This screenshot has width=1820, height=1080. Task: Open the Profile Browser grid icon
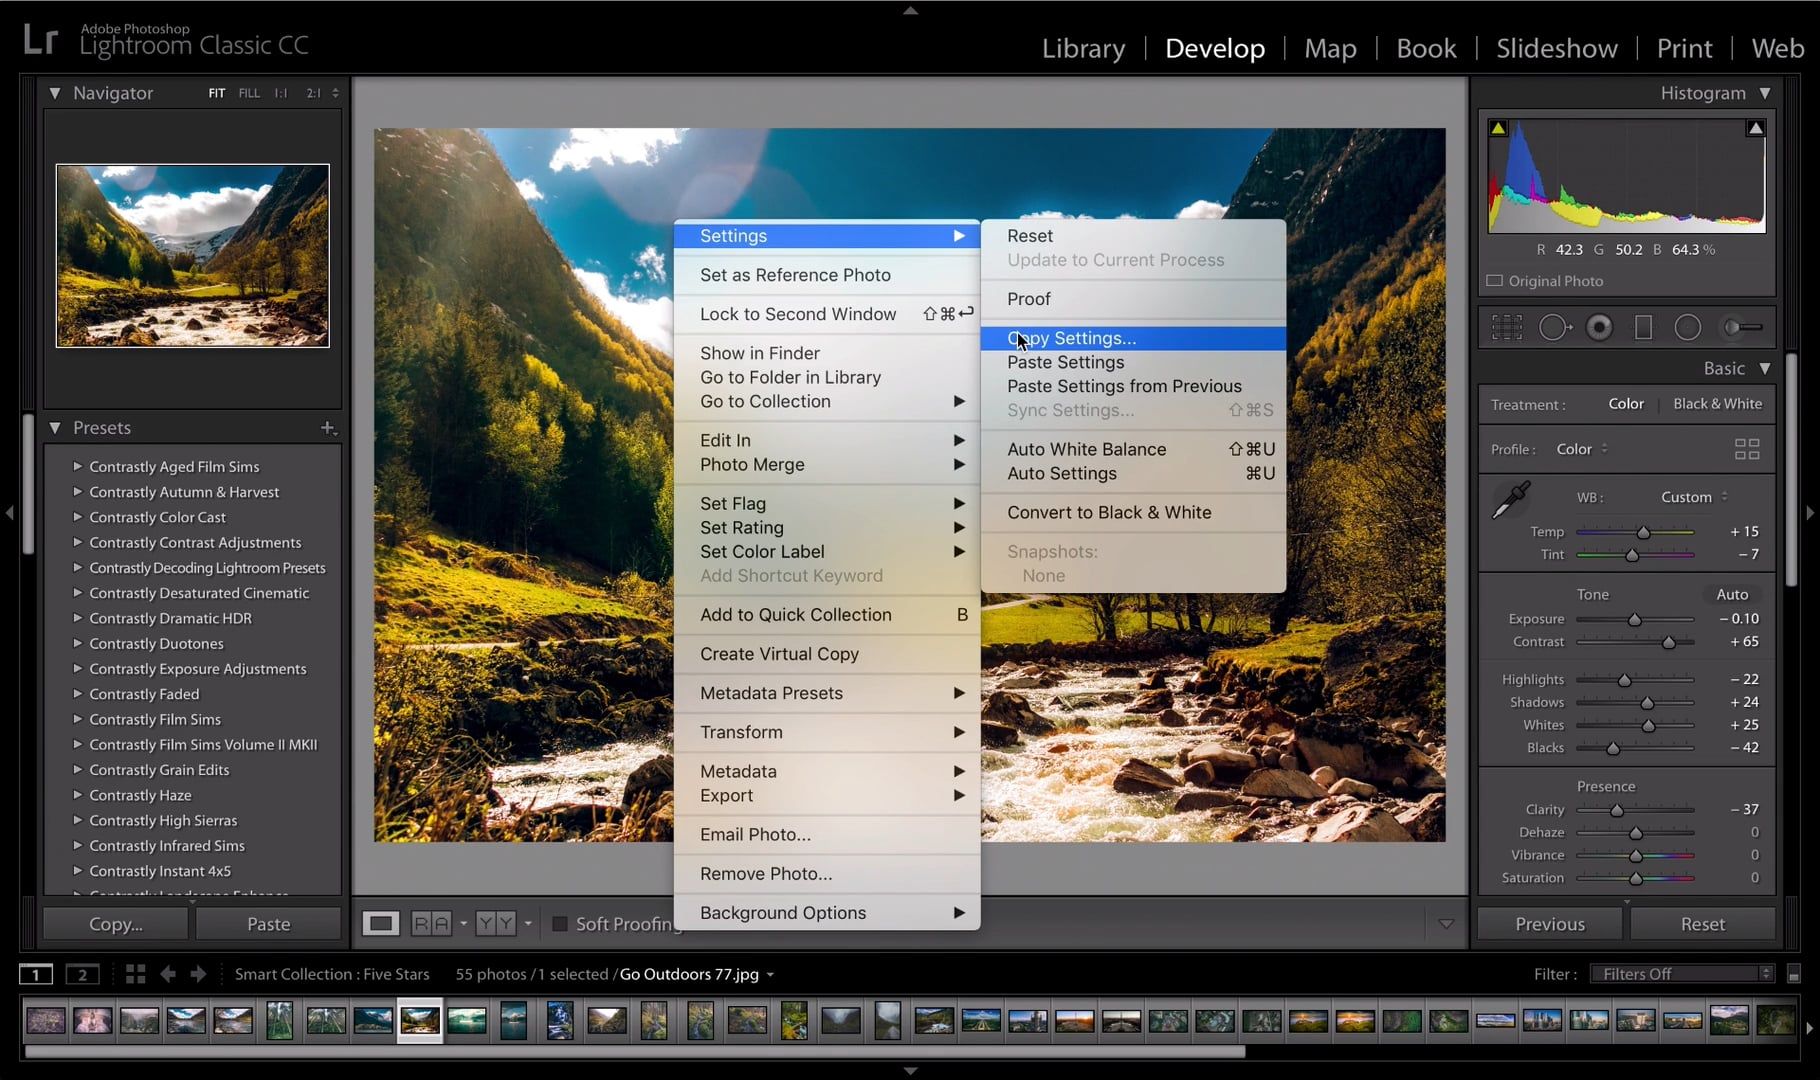1747,449
